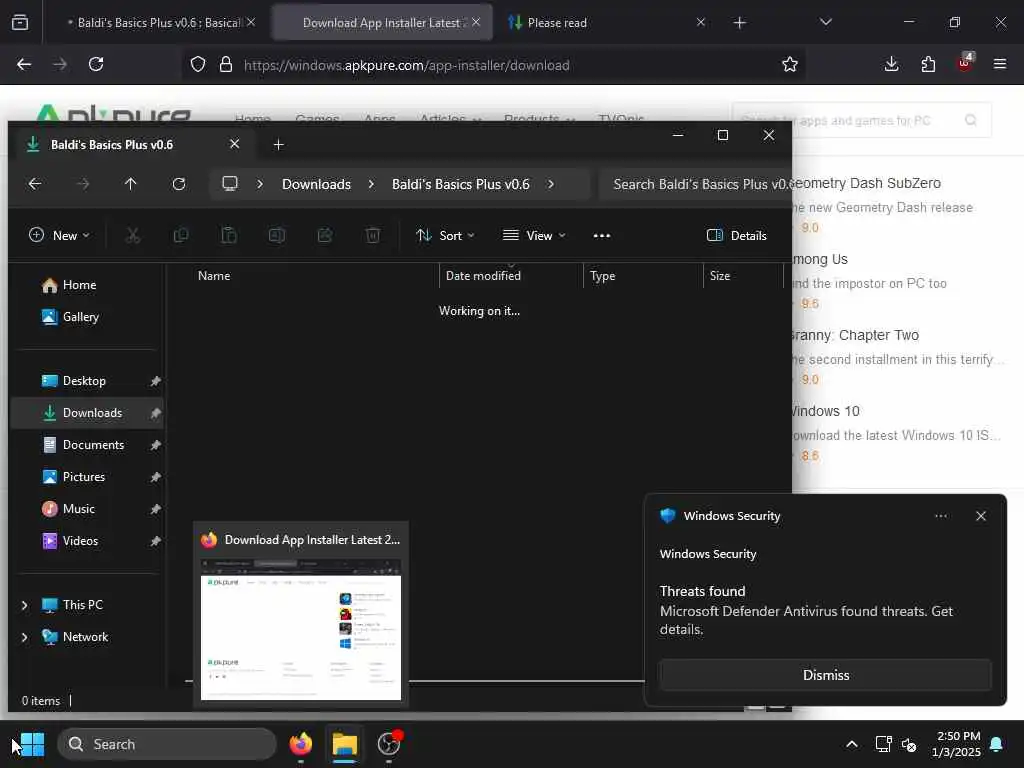Image resolution: width=1024 pixels, height=768 pixels.
Task: Toggle the Details pane in Explorer
Action: 737,236
